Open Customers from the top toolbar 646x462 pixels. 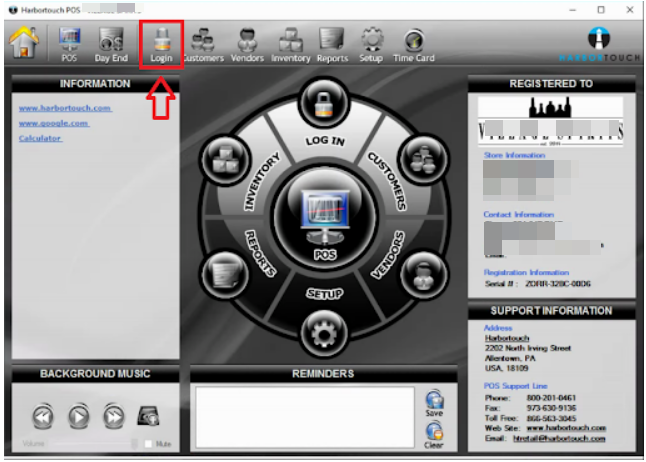(203, 45)
